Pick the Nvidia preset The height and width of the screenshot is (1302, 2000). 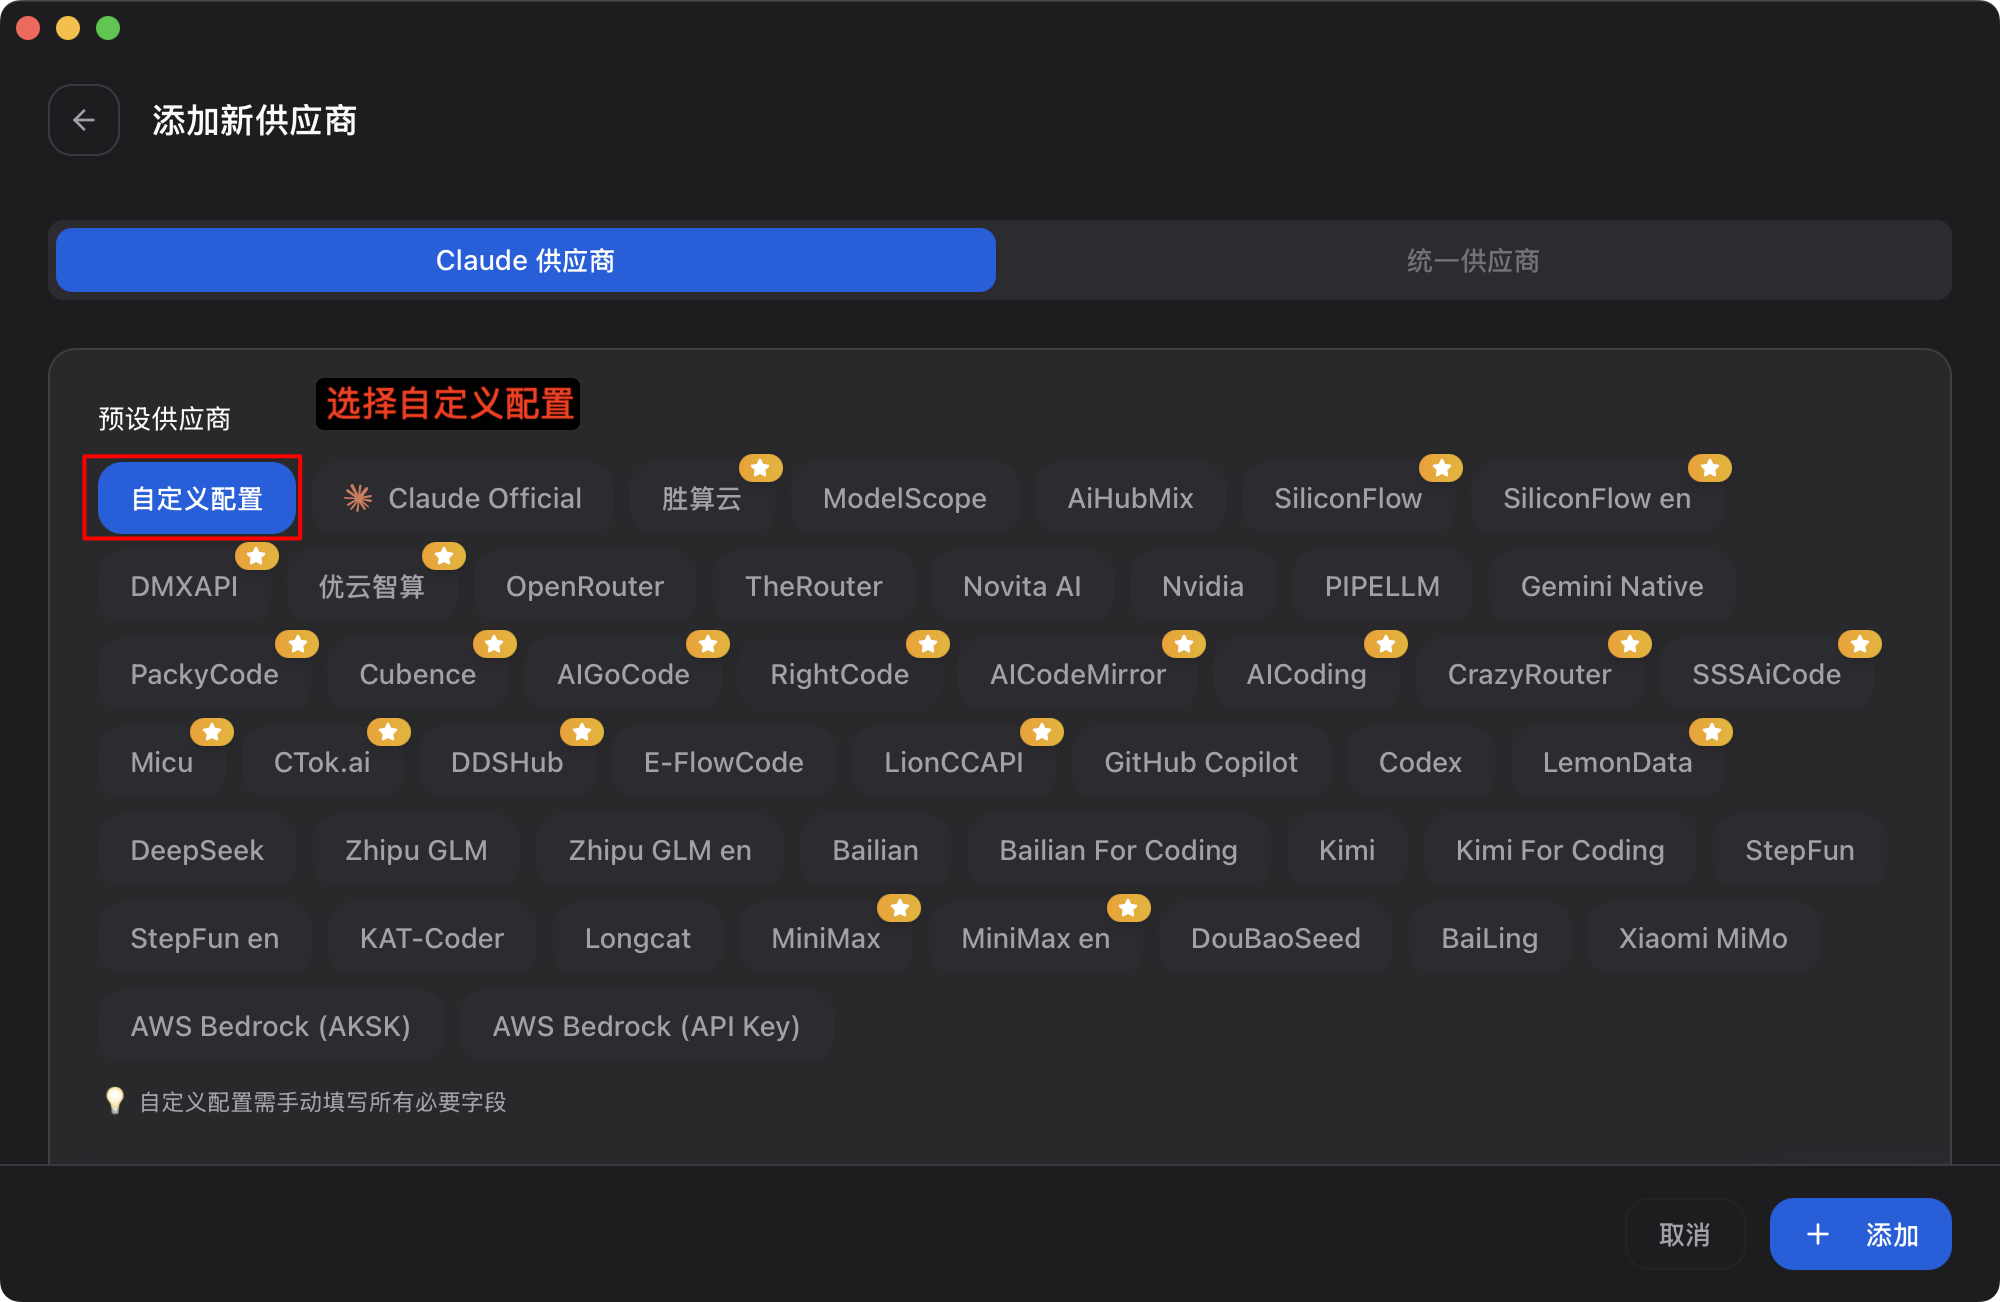click(x=1203, y=586)
